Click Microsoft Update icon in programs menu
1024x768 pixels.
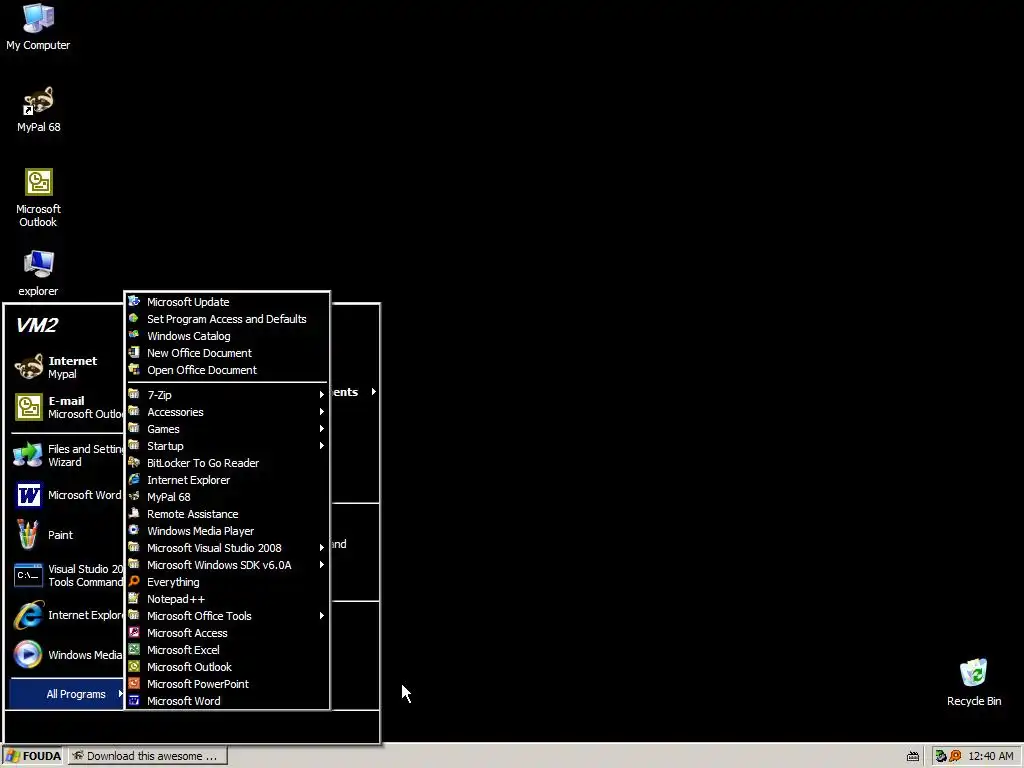pos(134,301)
